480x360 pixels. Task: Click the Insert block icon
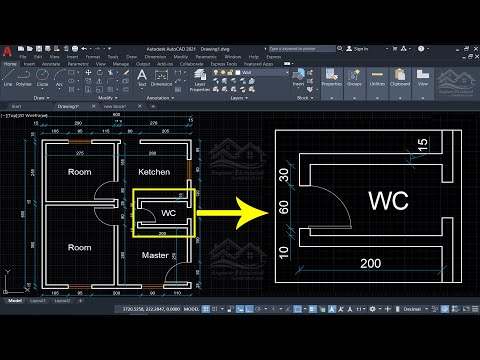click(298, 78)
